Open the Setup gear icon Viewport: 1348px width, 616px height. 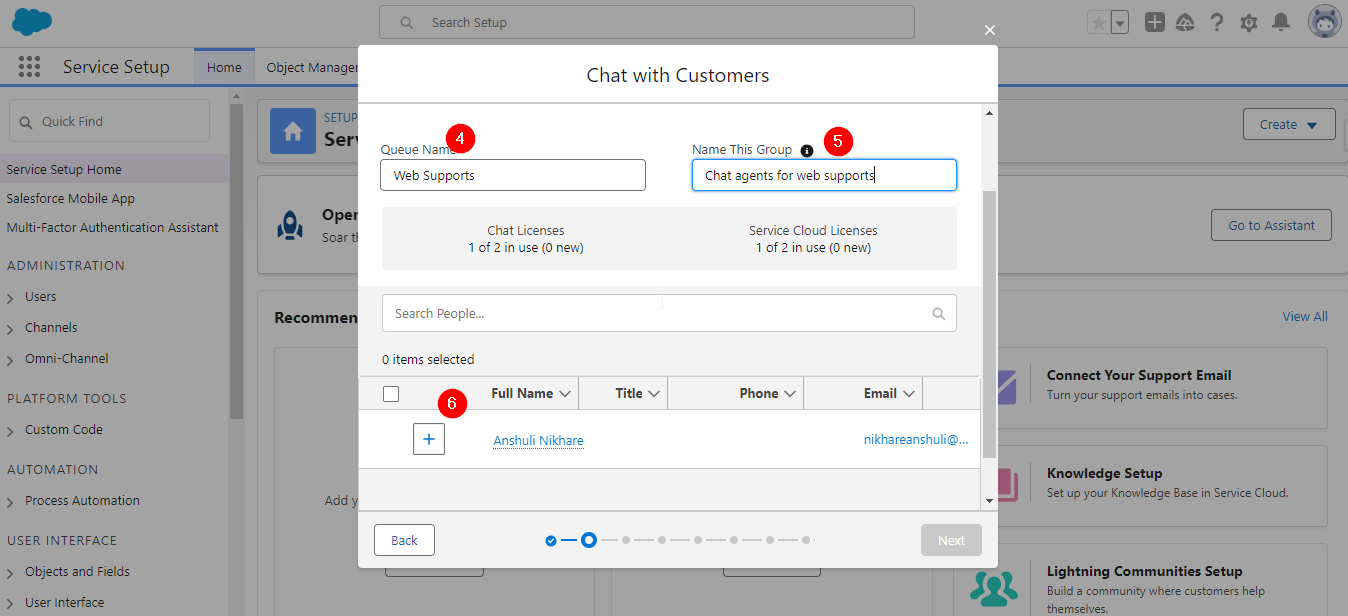coord(1248,21)
